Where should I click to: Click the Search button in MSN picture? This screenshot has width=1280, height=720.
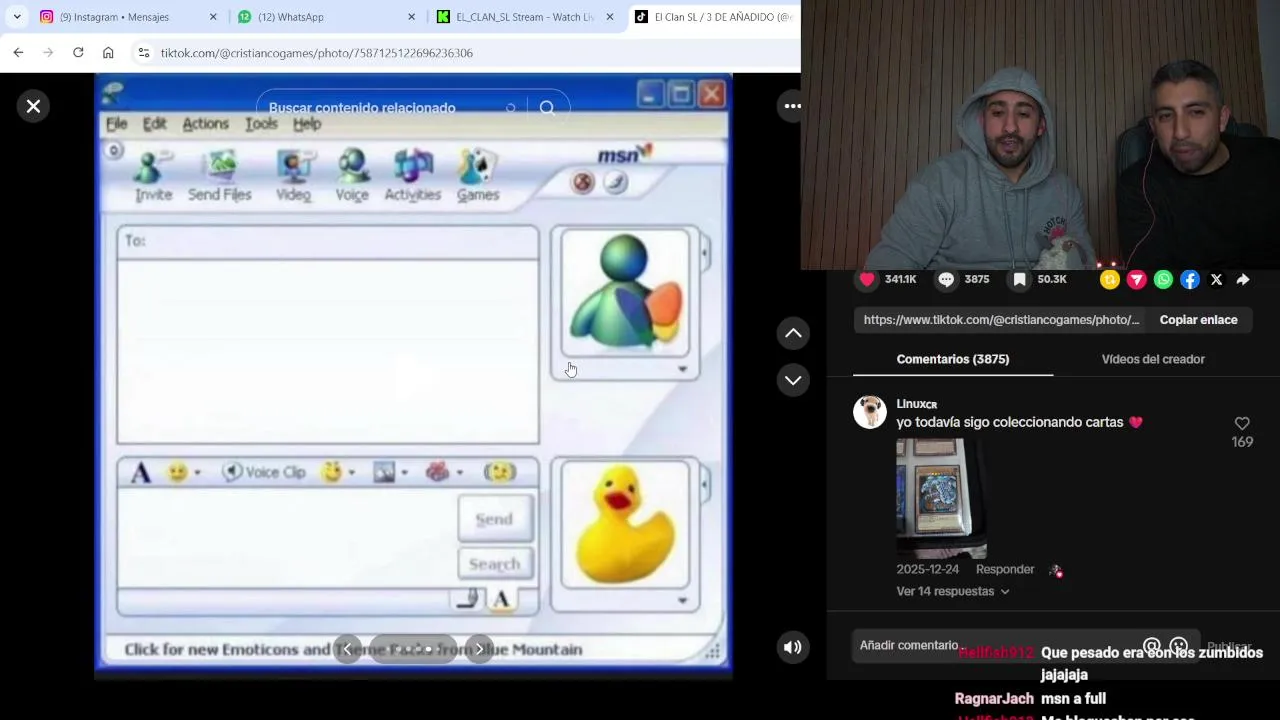pyautogui.click(x=495, y=564)
